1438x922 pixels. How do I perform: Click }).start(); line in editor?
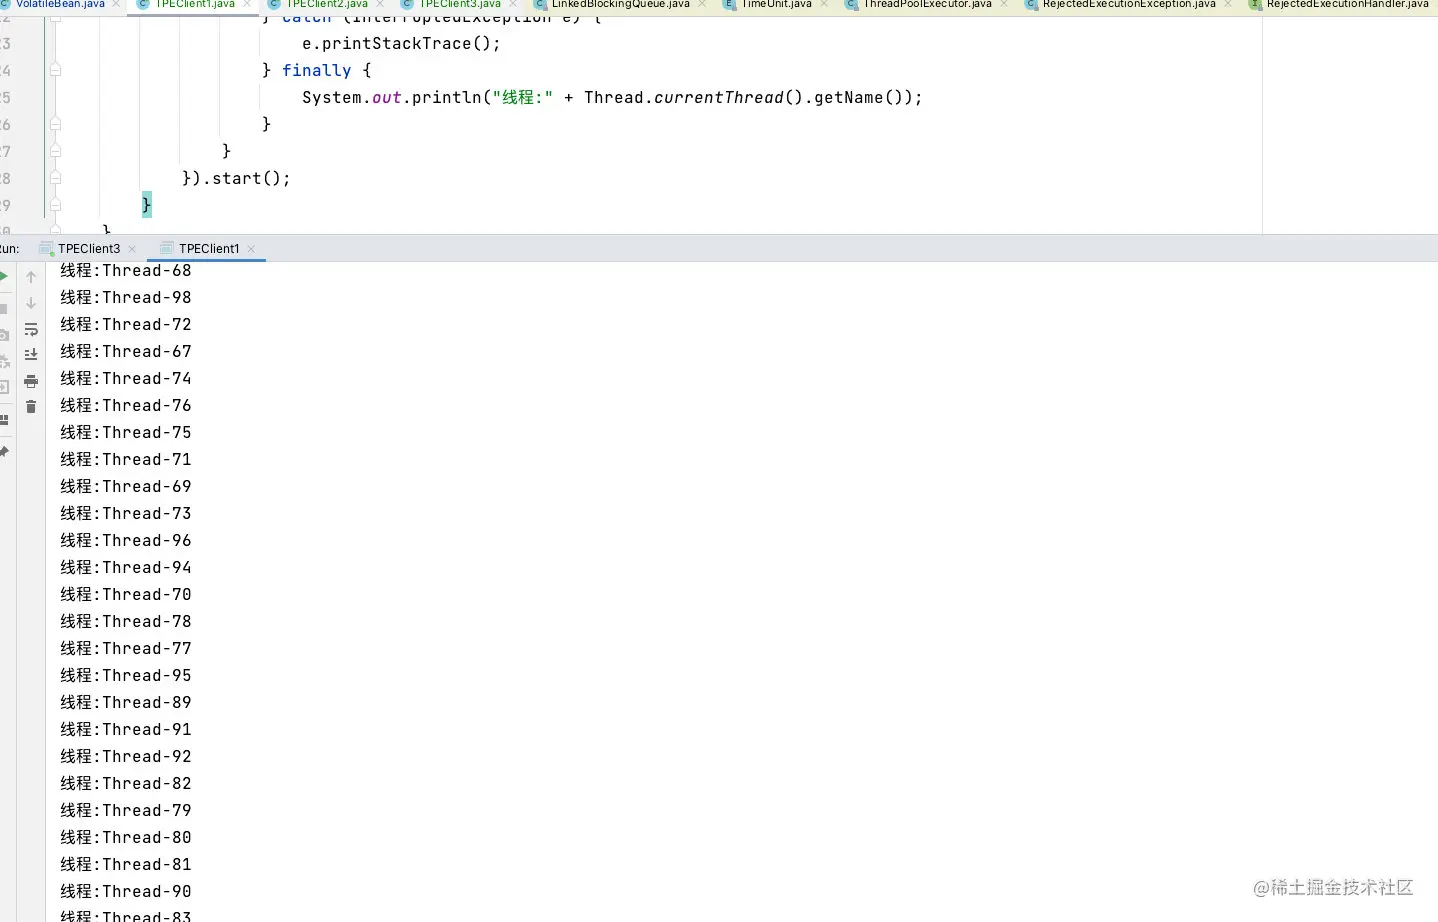coord(236,178)
